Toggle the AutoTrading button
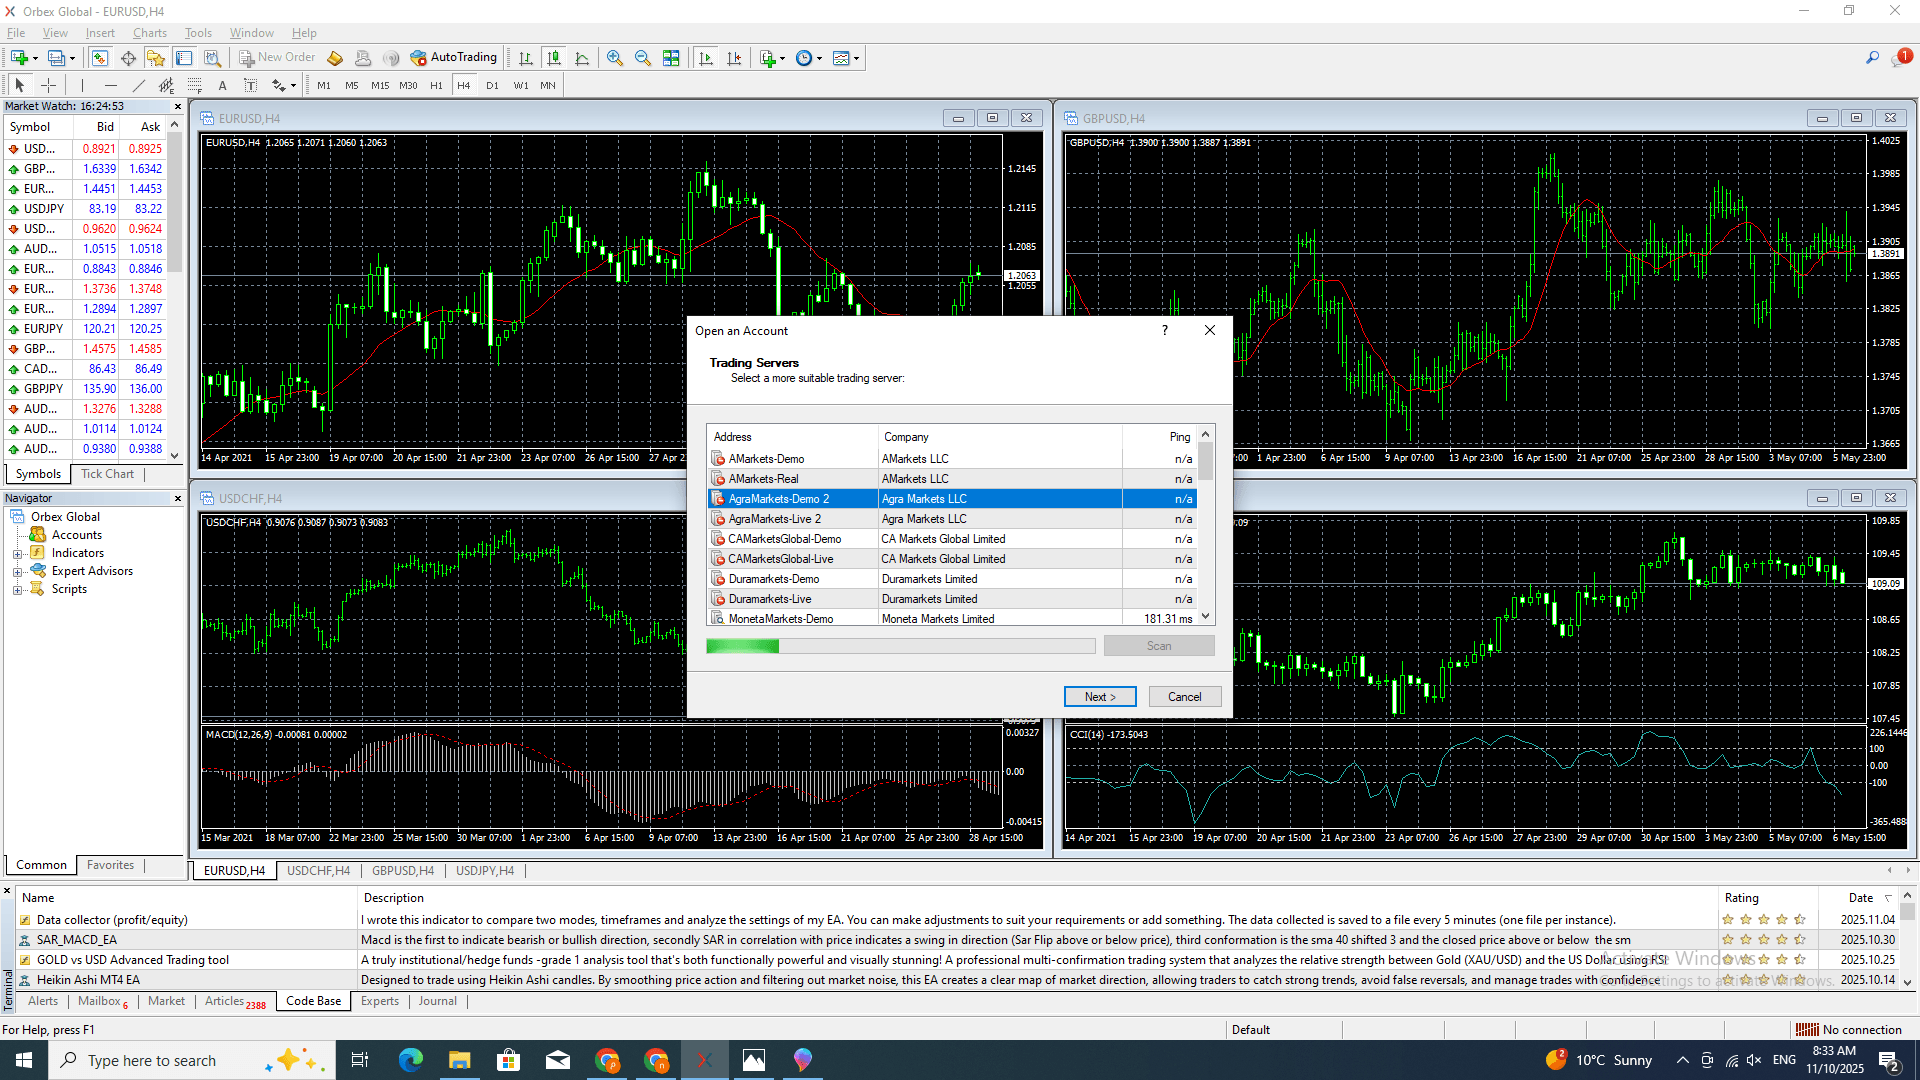Viewport: 1920px width, 1080px height. click(454, 58)
